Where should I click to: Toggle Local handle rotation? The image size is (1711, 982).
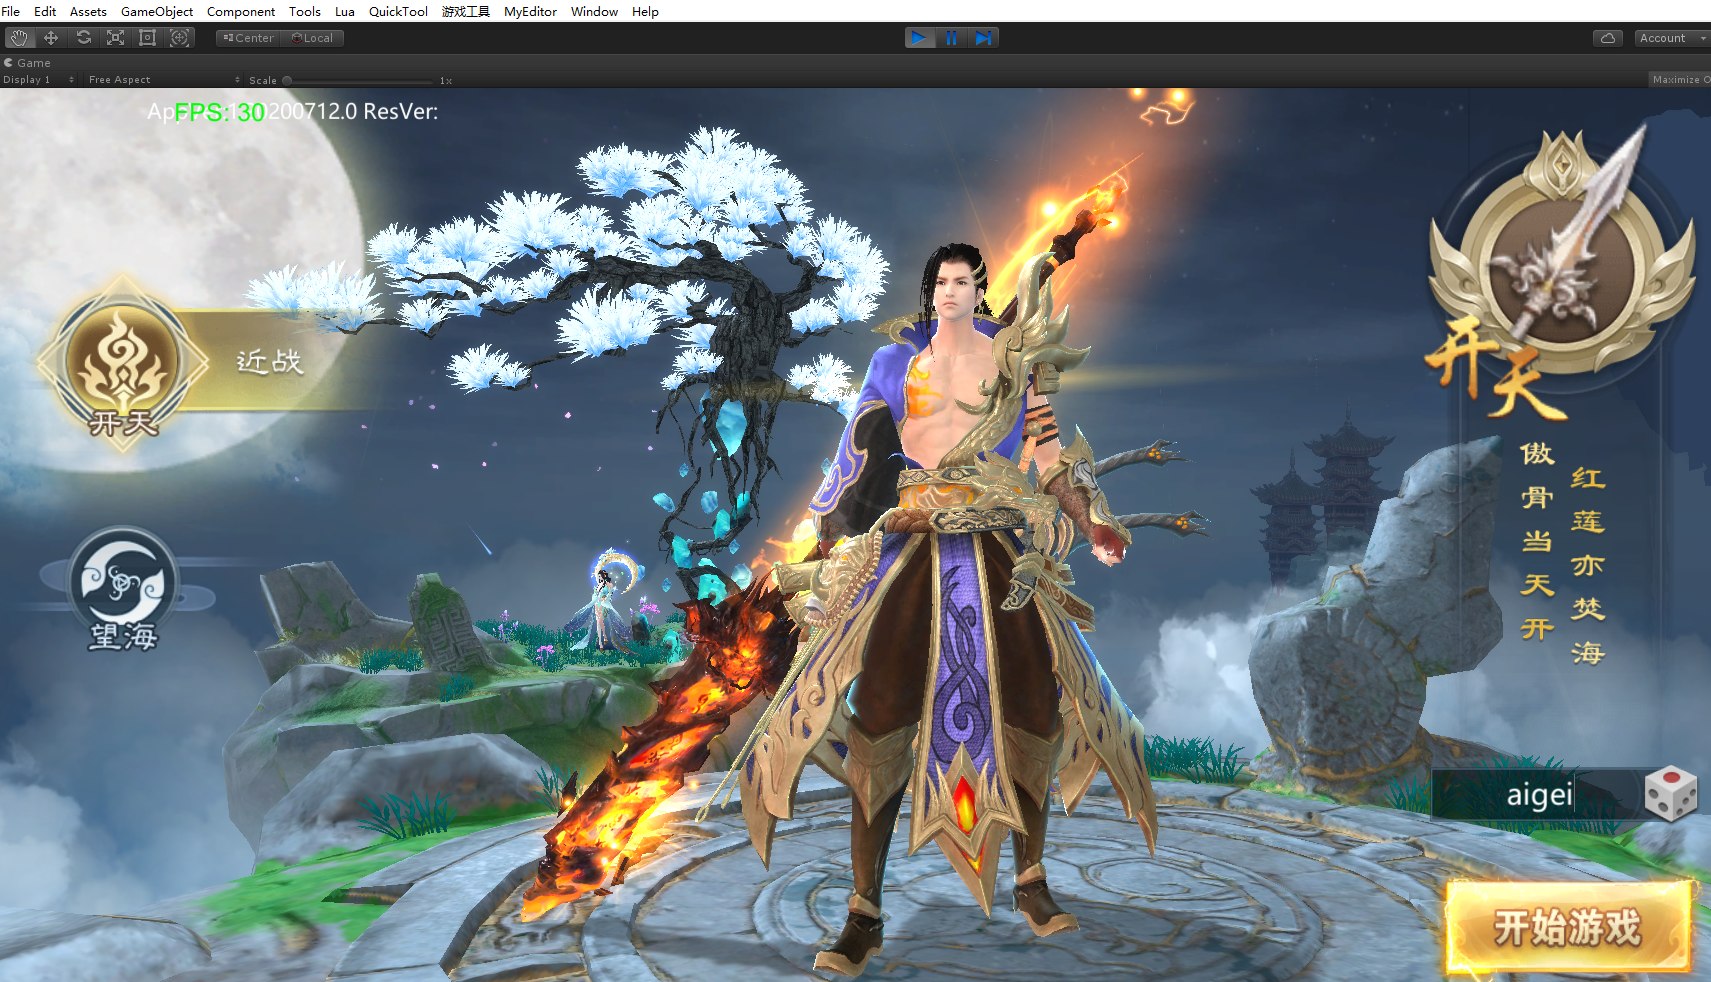coord(313,38)
